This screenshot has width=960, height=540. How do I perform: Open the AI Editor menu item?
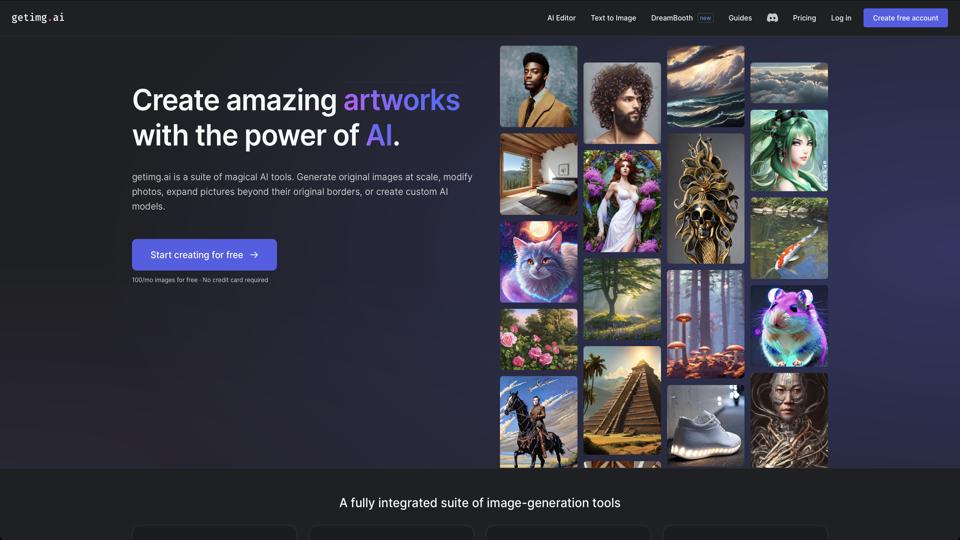pos(561,18)
